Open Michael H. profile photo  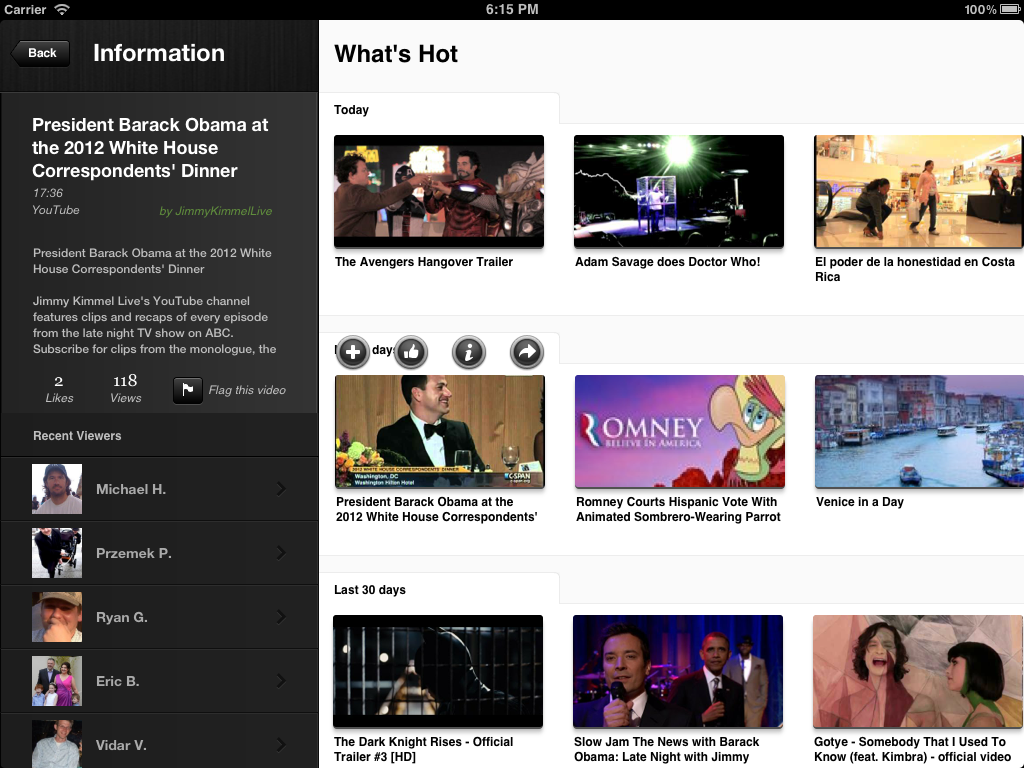click(x=57, y=488)
